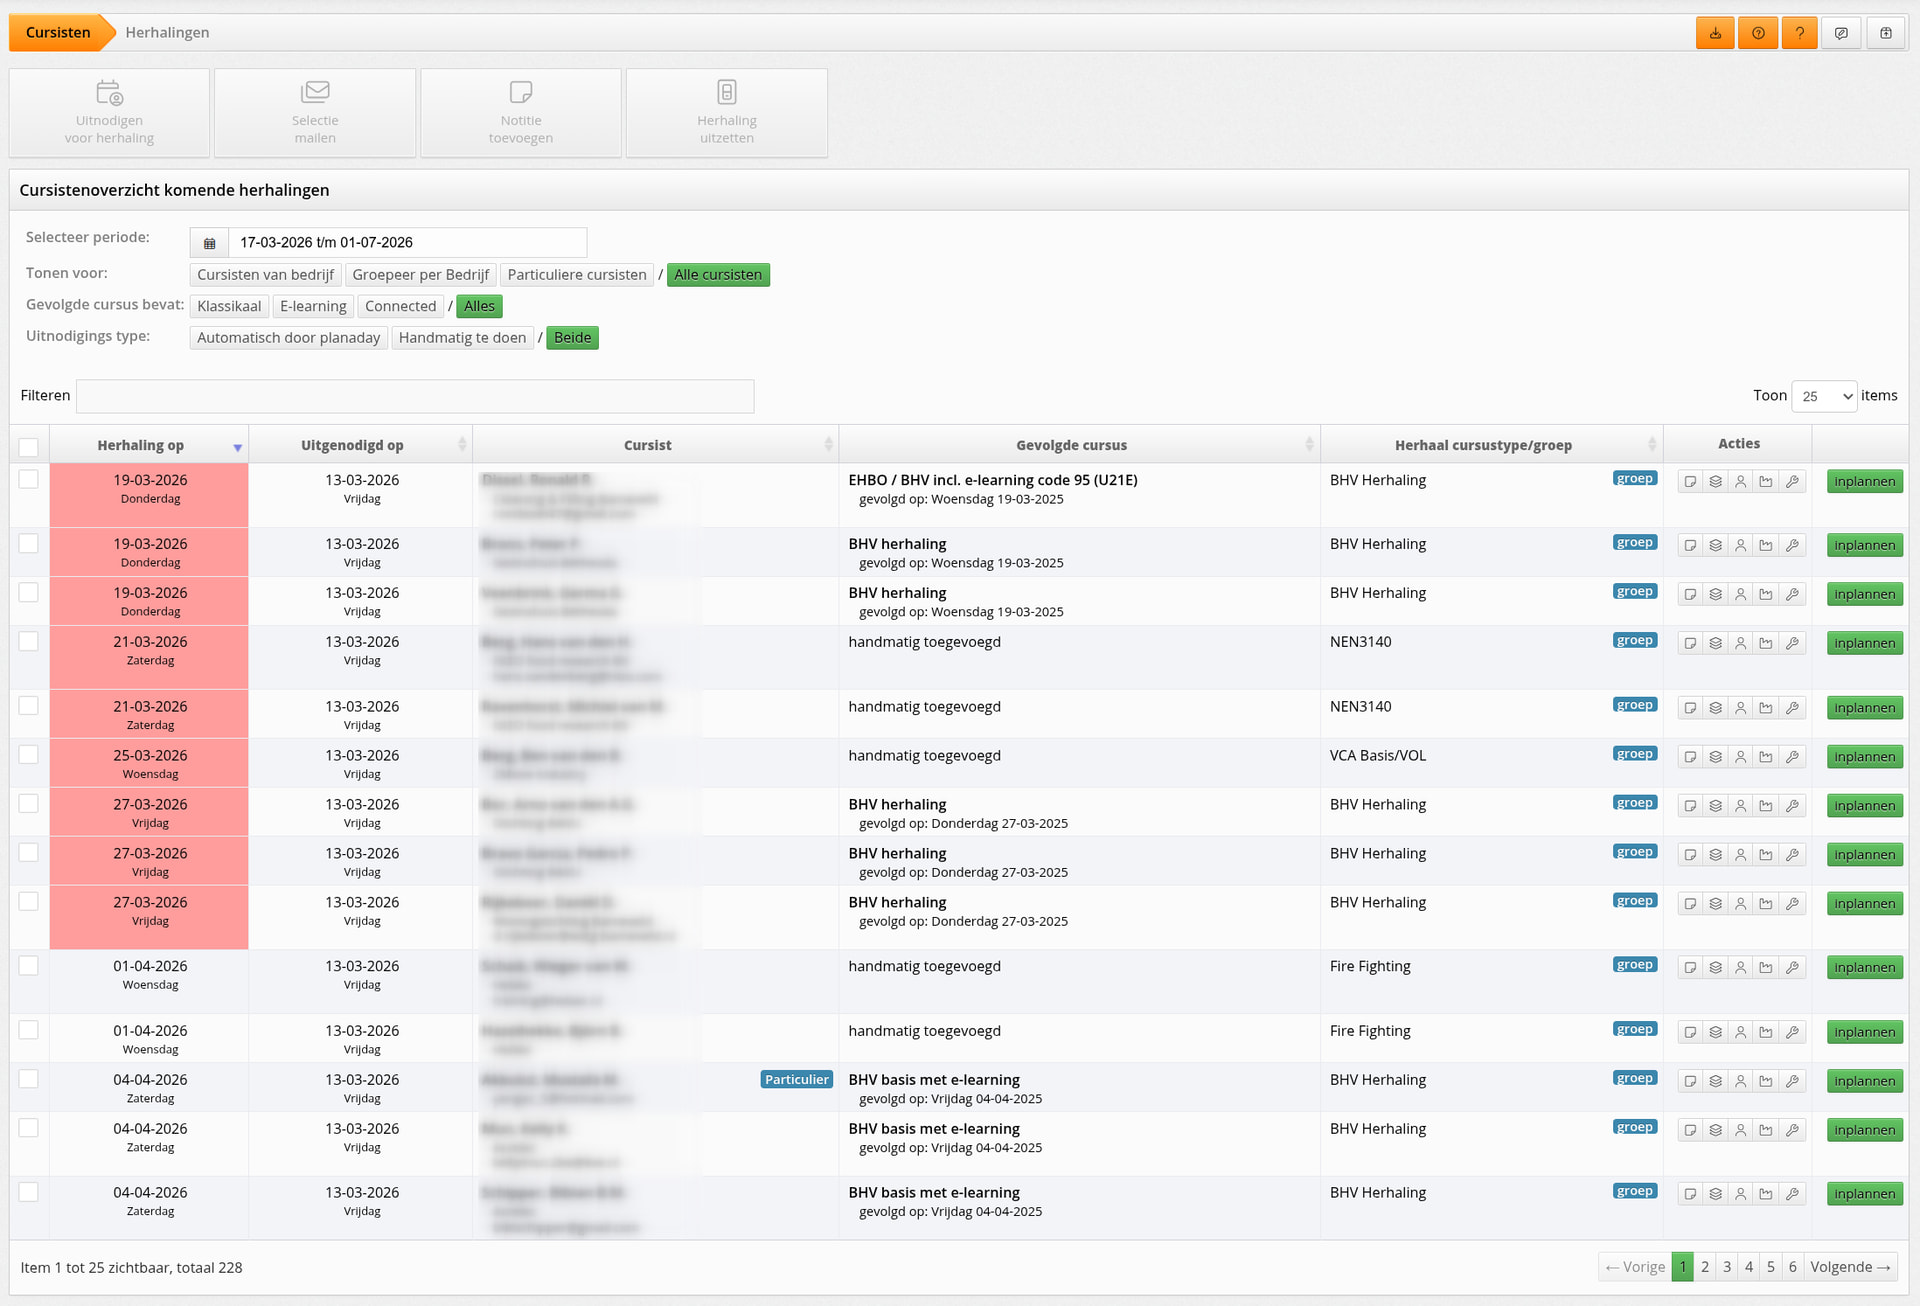The width and height of the screenshot is (1920, 1306).
Task: Open the Toon items-per-page dropdown
Action: click(x=1824, y=396)
